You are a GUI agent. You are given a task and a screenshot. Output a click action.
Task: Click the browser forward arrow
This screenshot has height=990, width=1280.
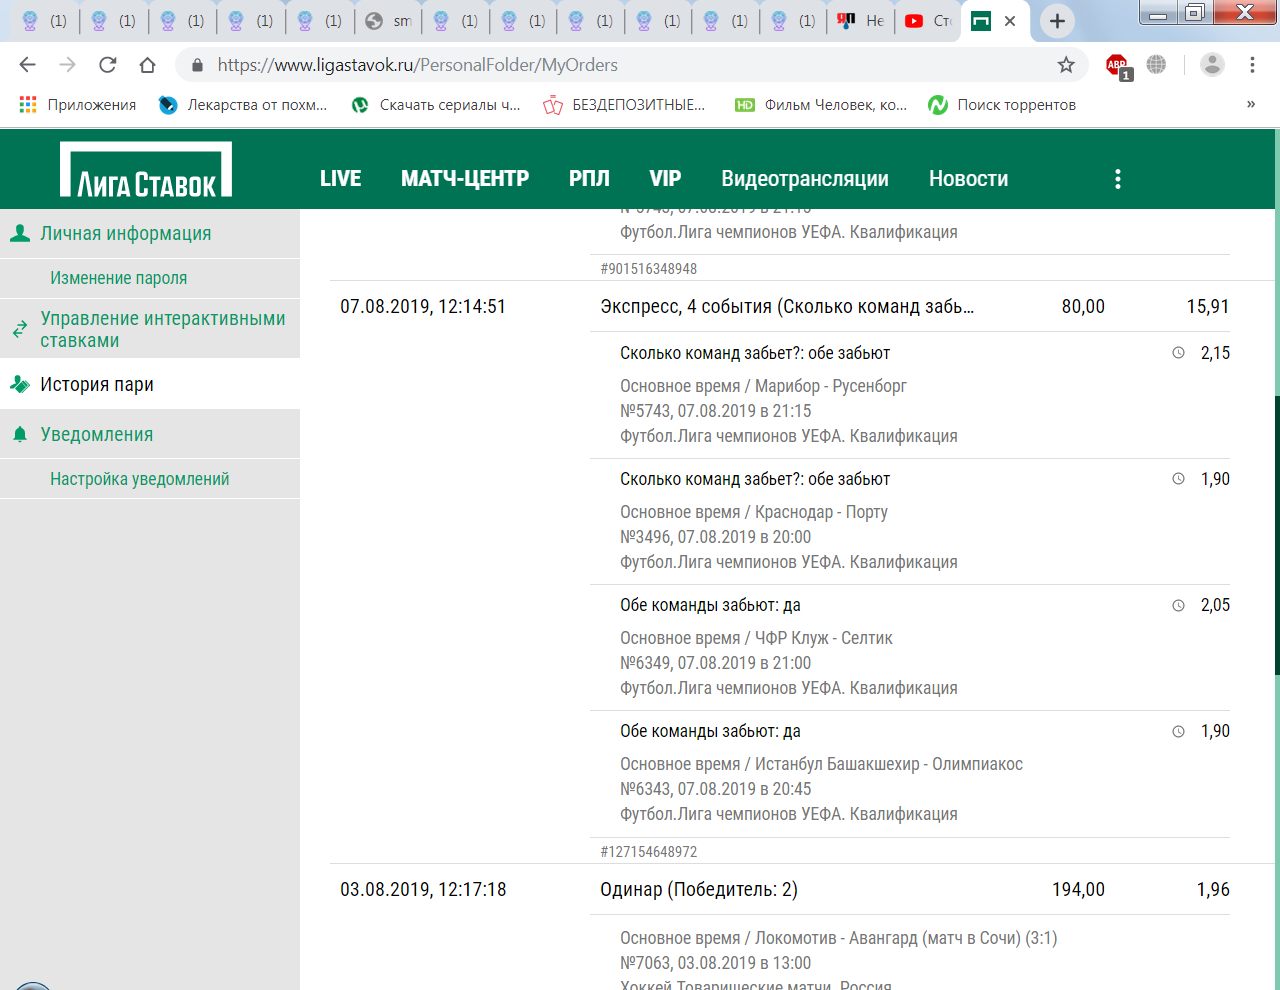click(67, 65)
